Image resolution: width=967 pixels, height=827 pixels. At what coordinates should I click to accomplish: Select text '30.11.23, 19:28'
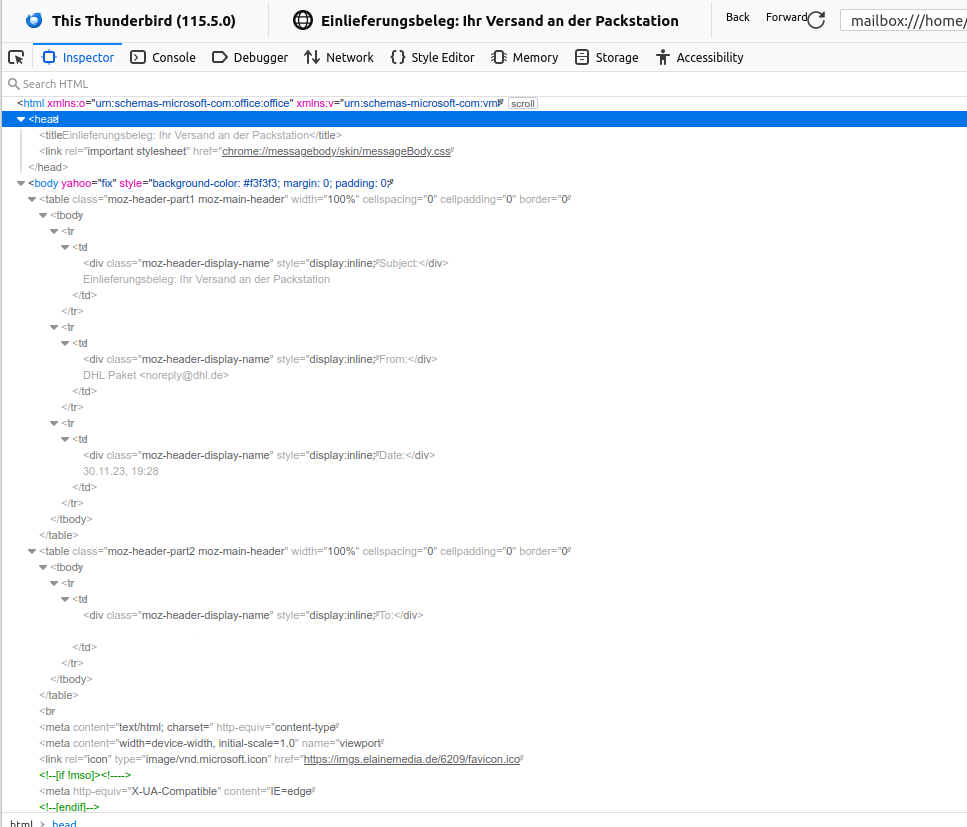(121, 471)
